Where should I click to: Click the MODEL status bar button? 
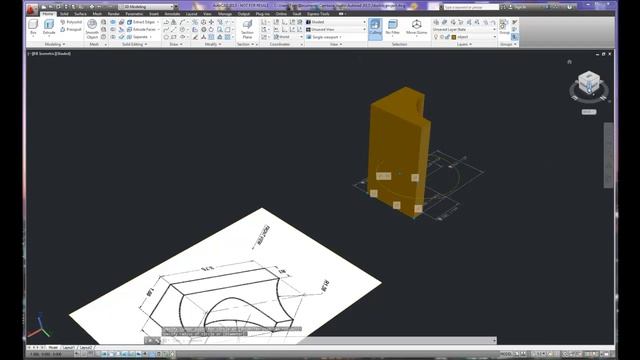(x=506, y=354)
